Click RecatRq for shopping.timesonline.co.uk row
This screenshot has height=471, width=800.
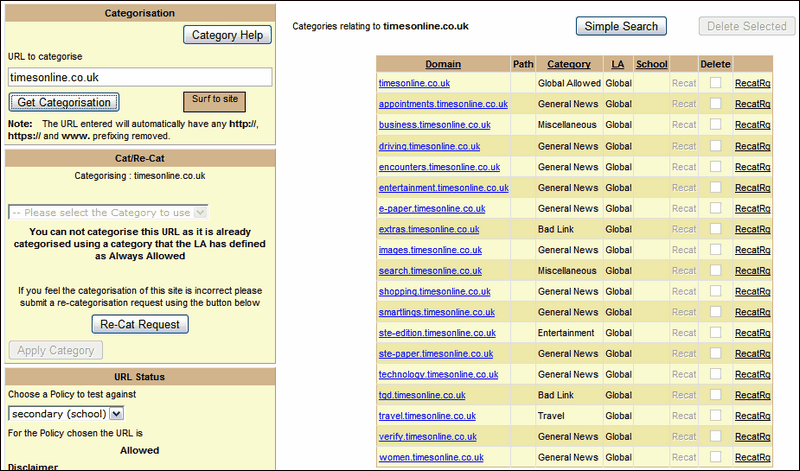click(x=753, y=292)
